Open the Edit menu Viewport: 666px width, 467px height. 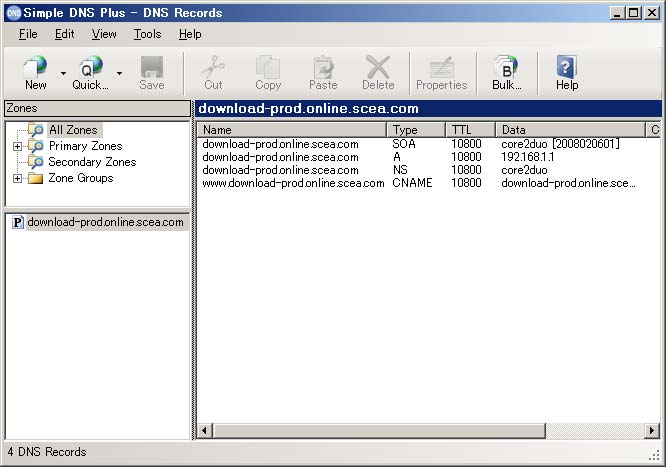pos(65,34)
